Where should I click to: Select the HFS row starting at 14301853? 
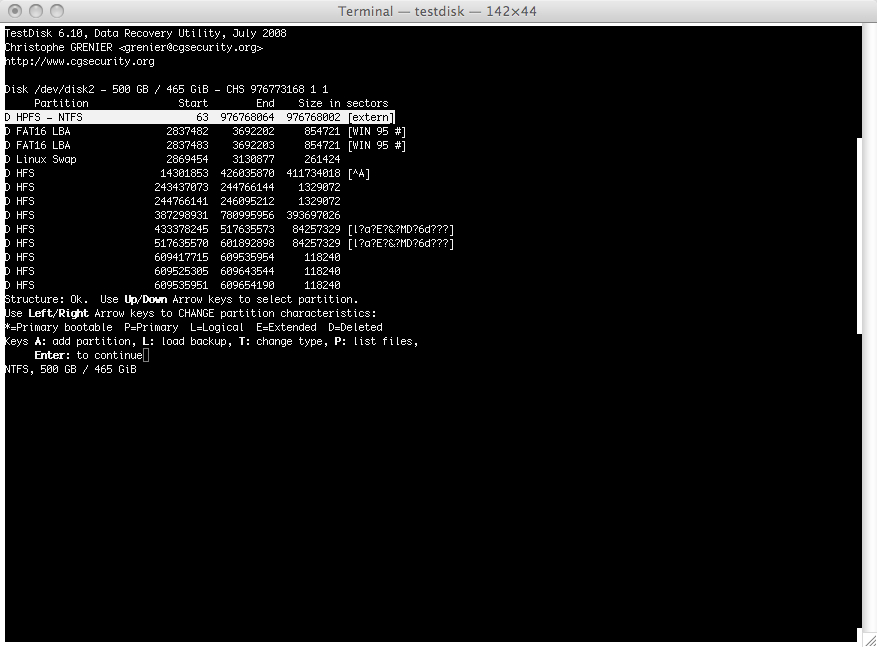tap(187, 173)
